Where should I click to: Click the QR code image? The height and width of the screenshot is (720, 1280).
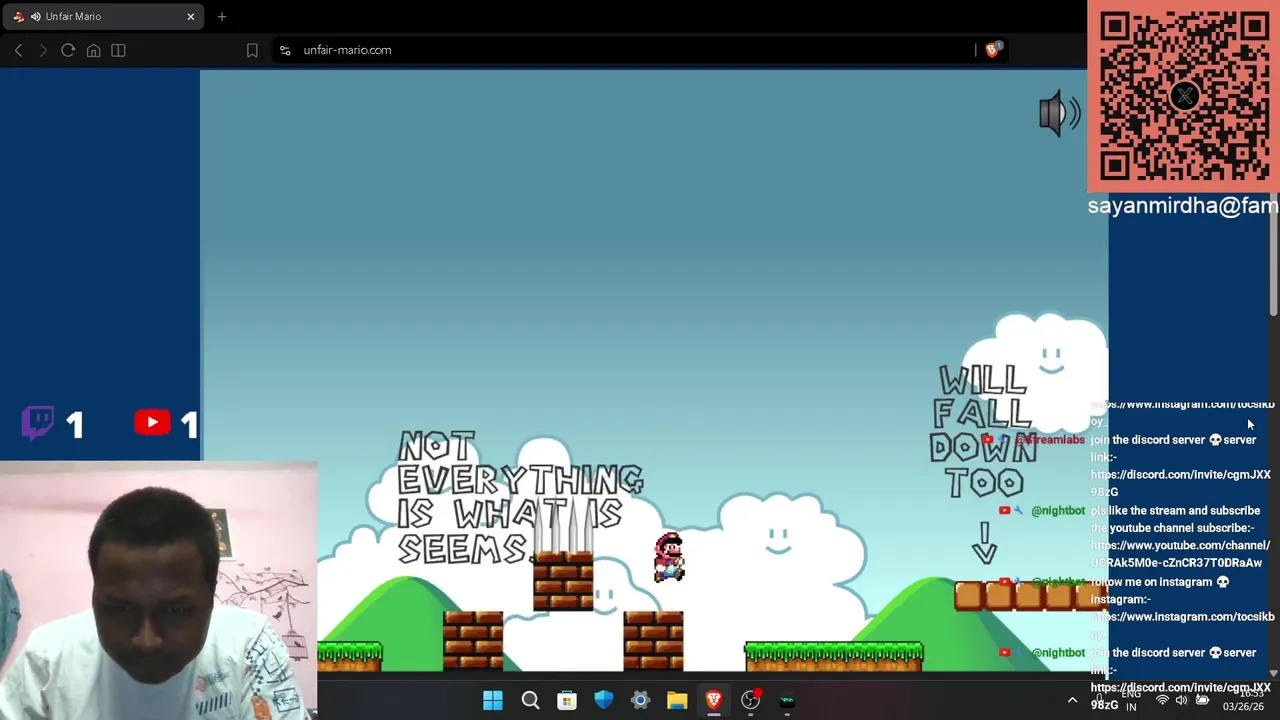[x=1184, y=96]
